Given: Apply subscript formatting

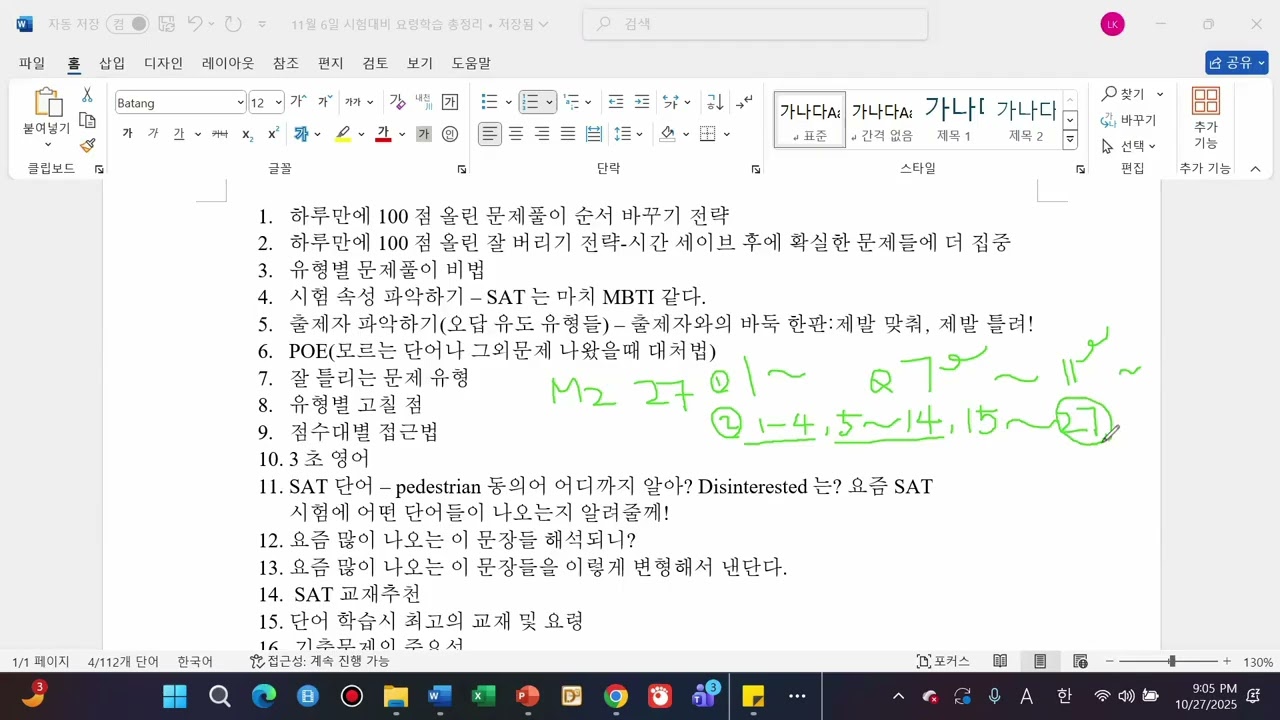Looking at the screenshot, I should [x=248, y=134].
